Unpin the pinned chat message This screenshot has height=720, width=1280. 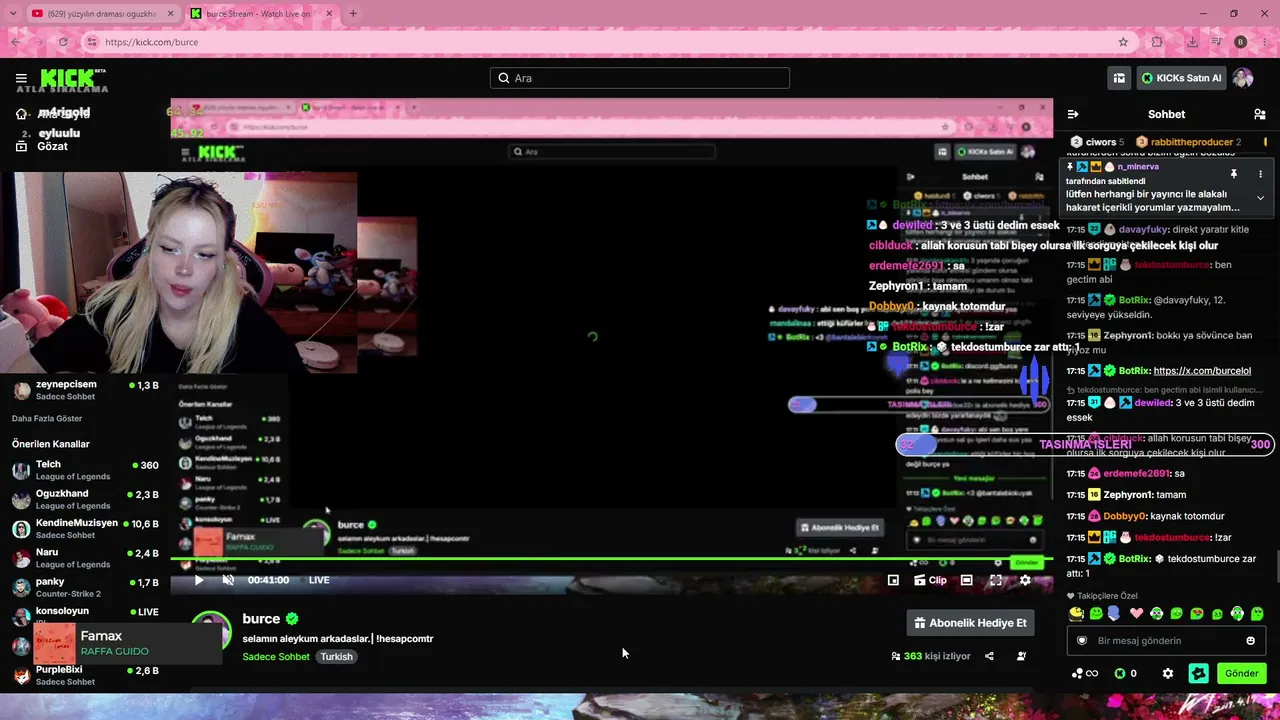pyautogui.click(x=1234, y=174)
